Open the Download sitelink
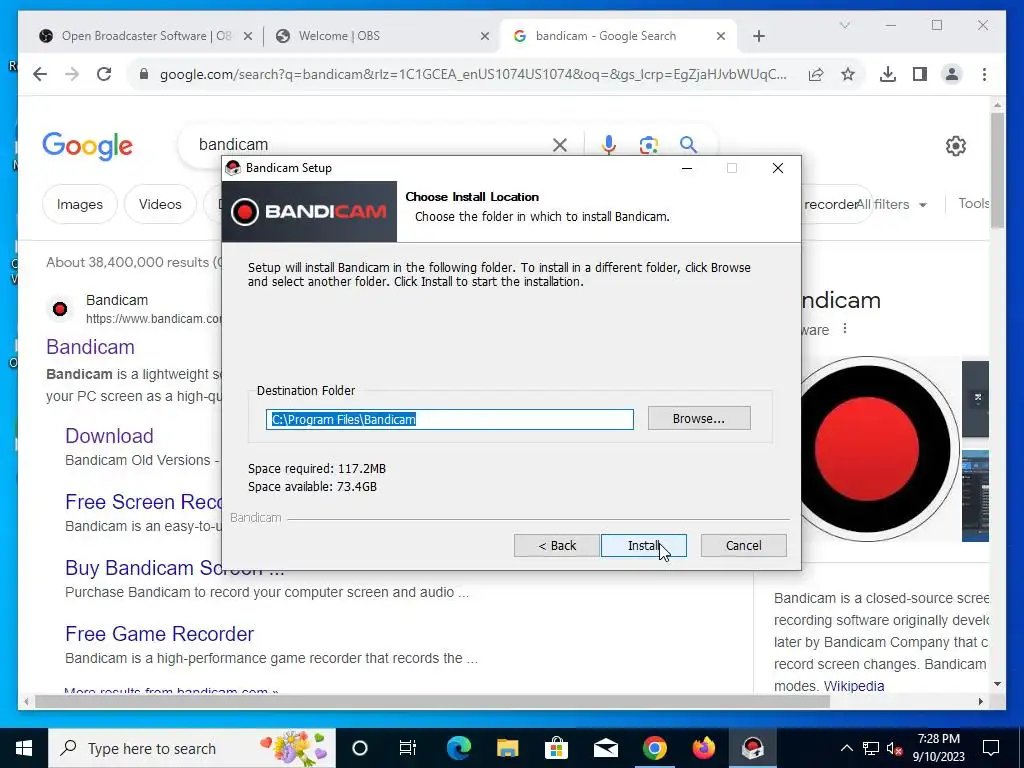The width and height of the screenshot is (1024, 768). [109, 436]
